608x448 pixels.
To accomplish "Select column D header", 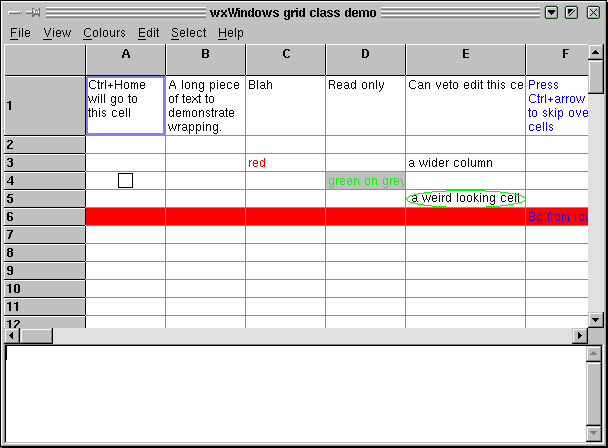I will click(x=366, y=60).
